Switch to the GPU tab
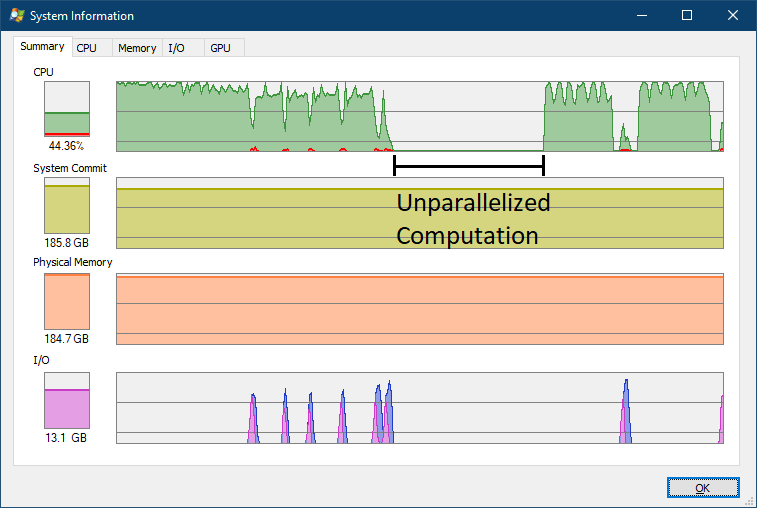The image size is (757, 508). (220, 48)
